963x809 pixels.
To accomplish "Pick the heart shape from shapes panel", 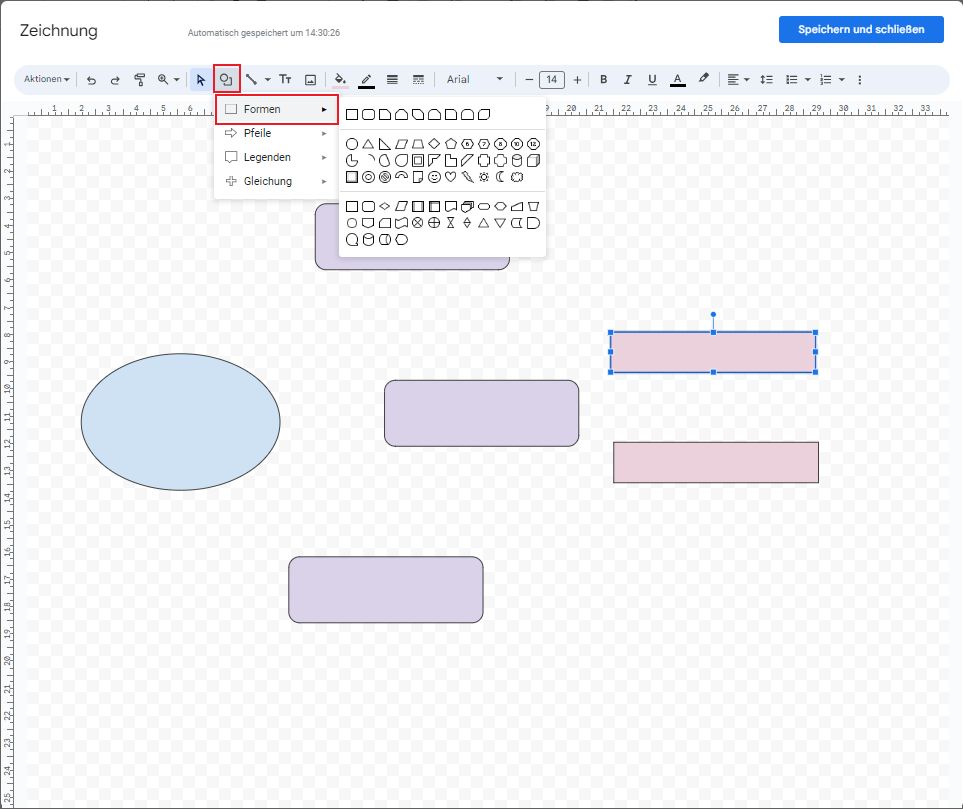I will [x=450, y=177].
